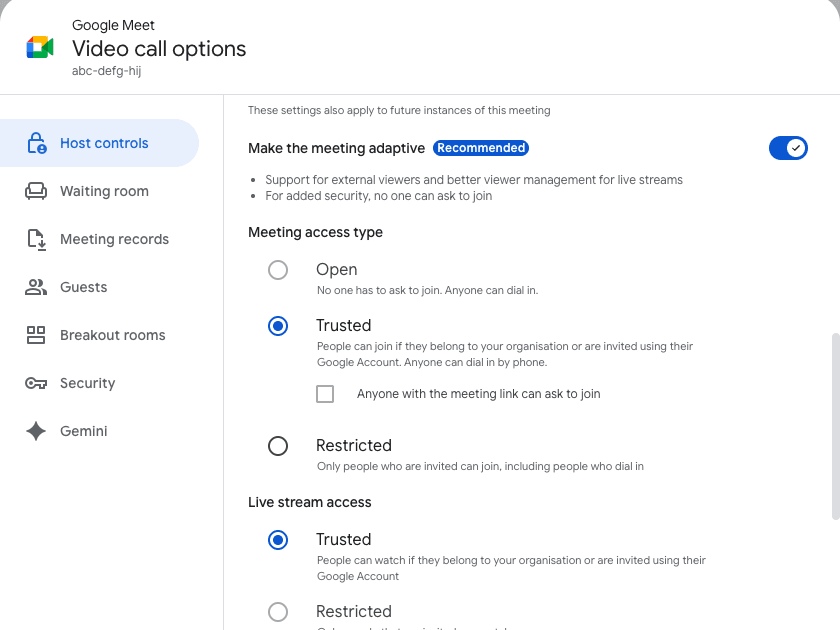Click the Meeting records file icon
Viewport: 840px width, 630px height.
(x=36, y=239)
